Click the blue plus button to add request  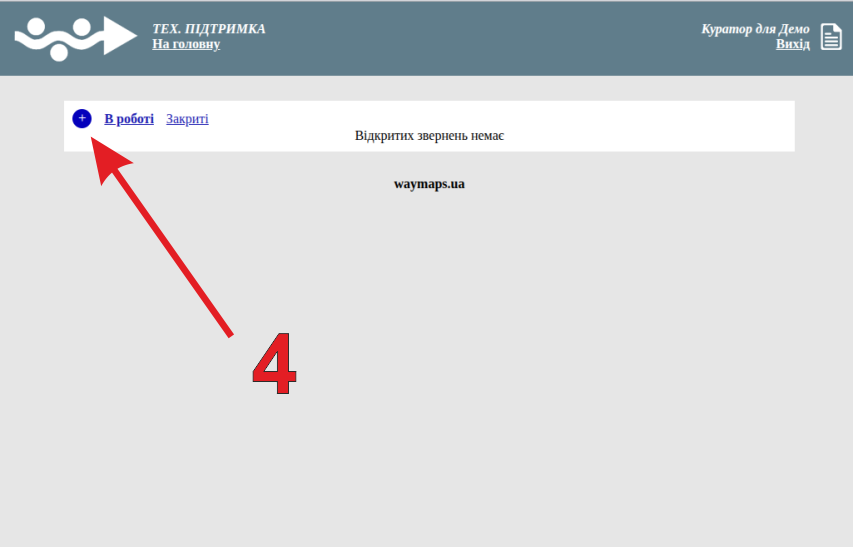pyautogui.click(x=82, y=118)
